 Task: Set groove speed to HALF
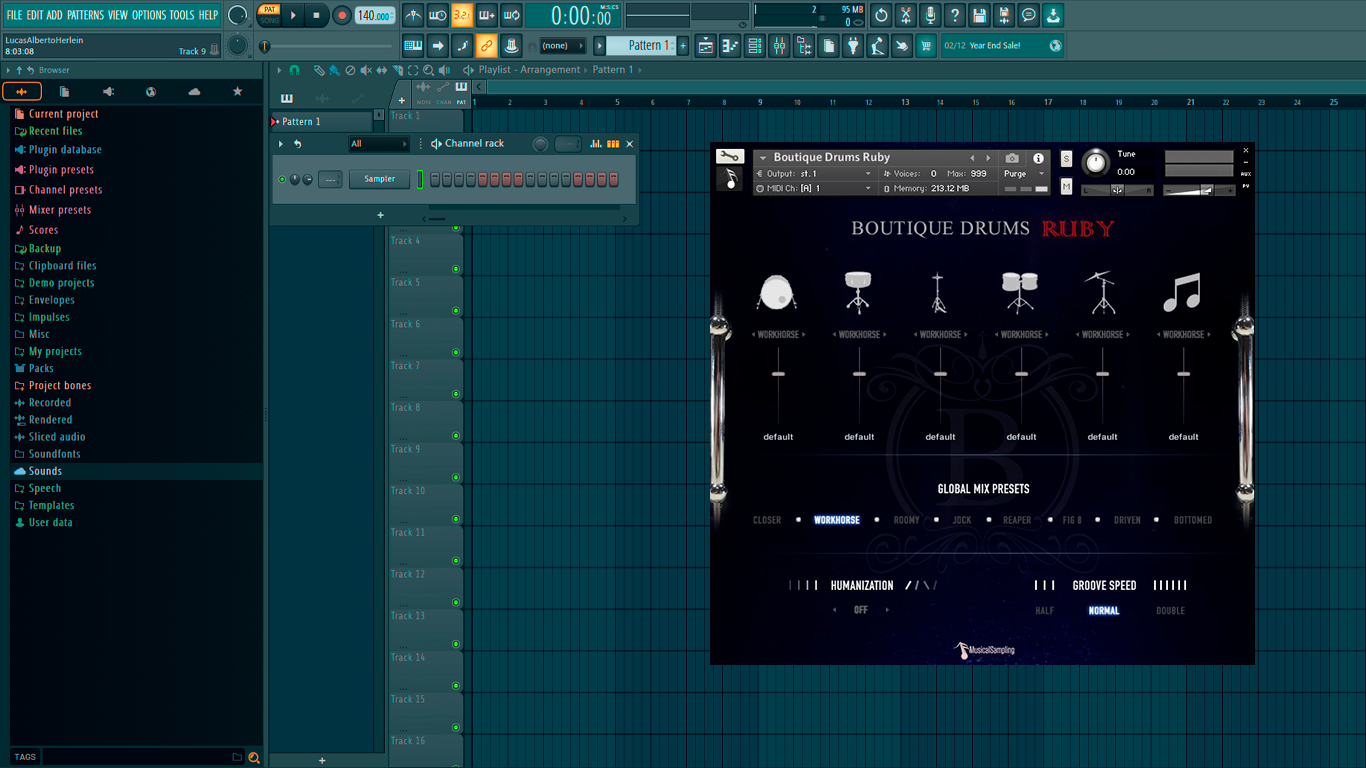[1044, 611]
